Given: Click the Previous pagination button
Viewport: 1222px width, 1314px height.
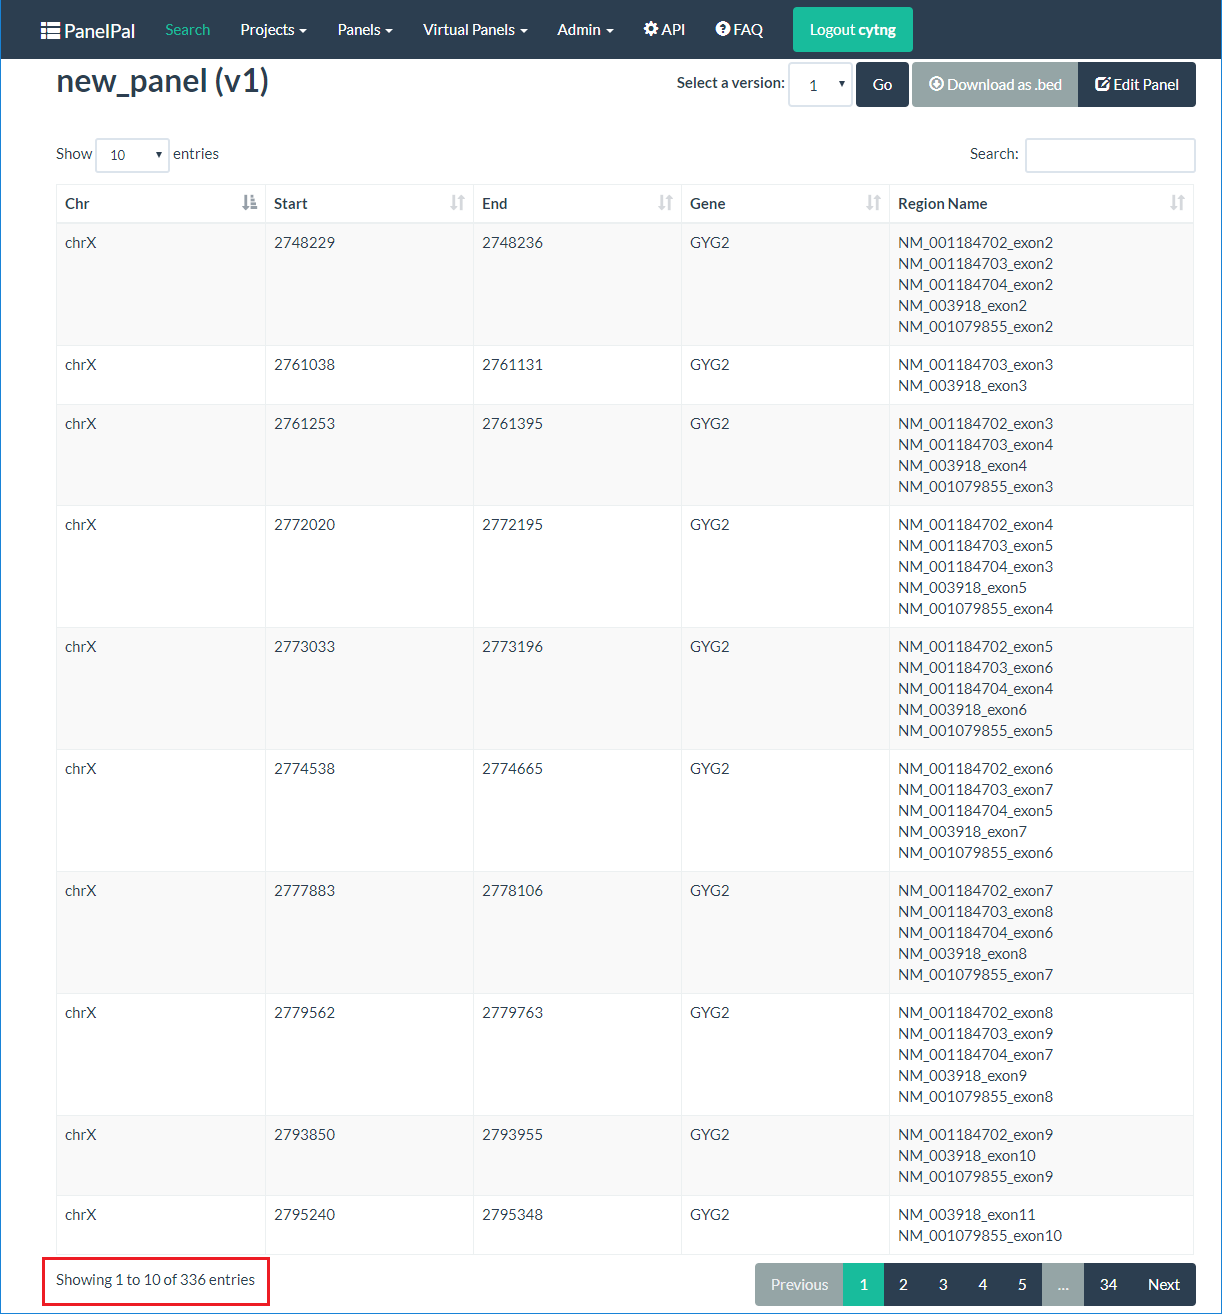Looking at the screenshot, I should point(799,1285).
